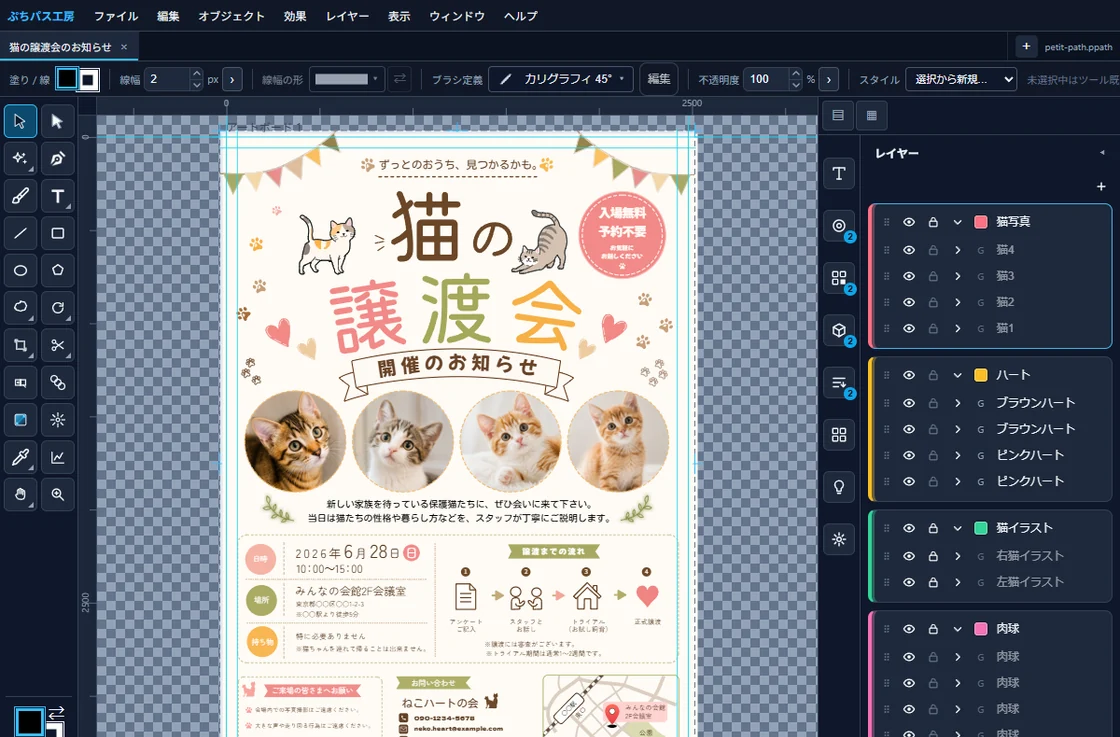Unlock the 右猫イラスト sublayer
1120x737 pixels.
(x=933, y=556)
